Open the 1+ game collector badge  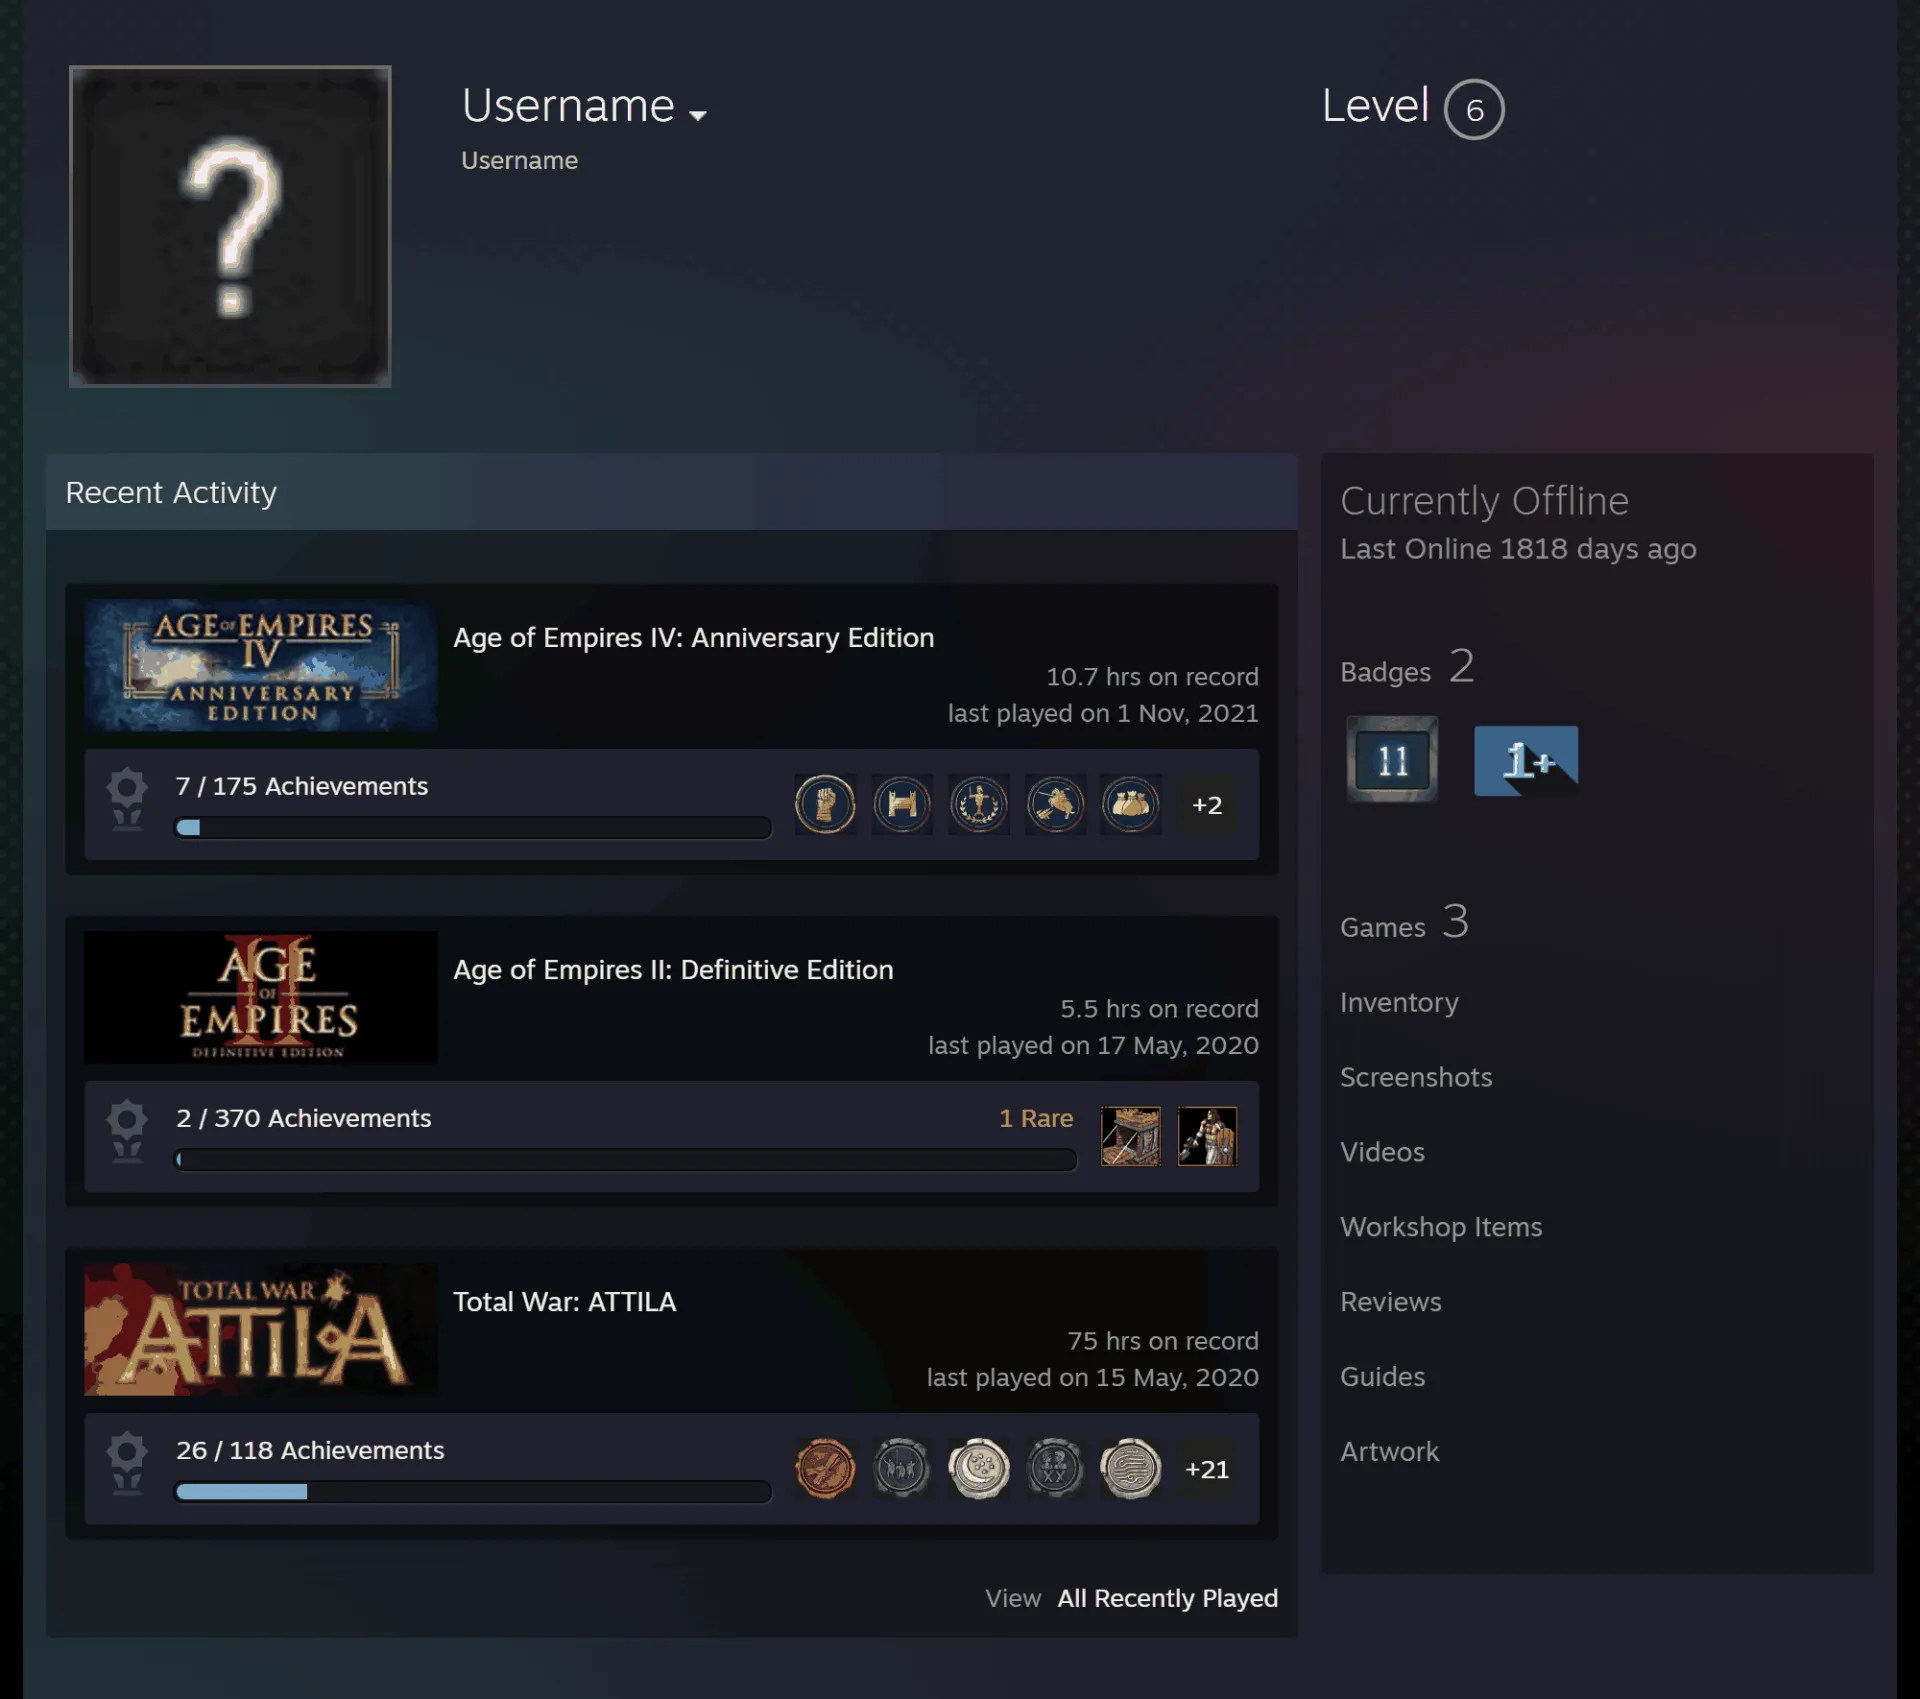click(1526, 760)
